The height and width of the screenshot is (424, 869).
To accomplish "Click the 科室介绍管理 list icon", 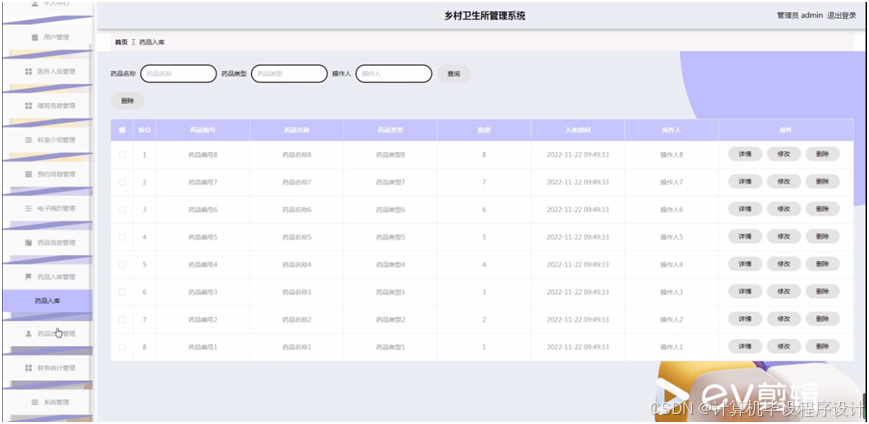I will 28,140.
